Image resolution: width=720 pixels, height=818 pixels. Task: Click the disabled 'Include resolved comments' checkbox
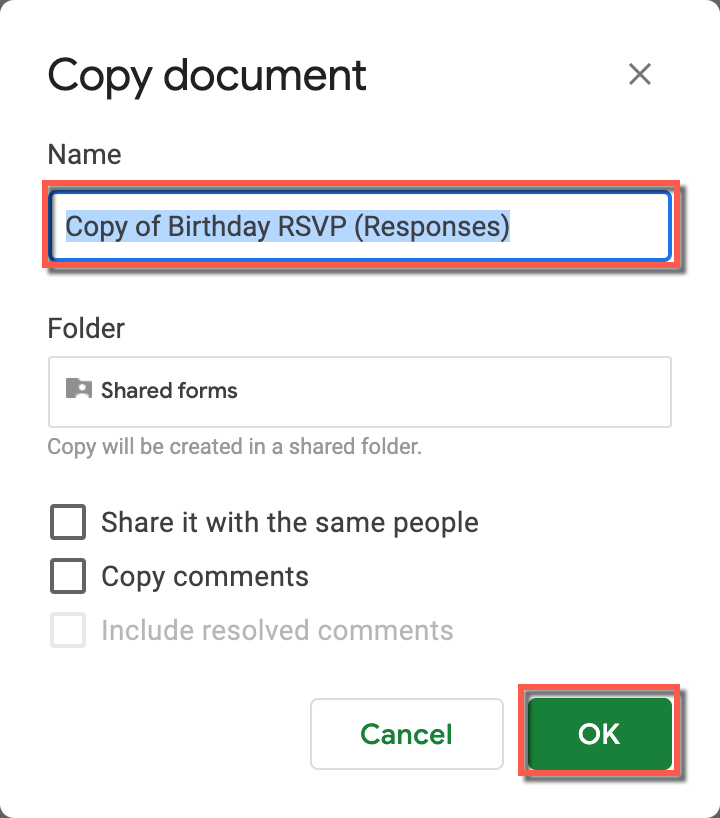tap(67, 630)
